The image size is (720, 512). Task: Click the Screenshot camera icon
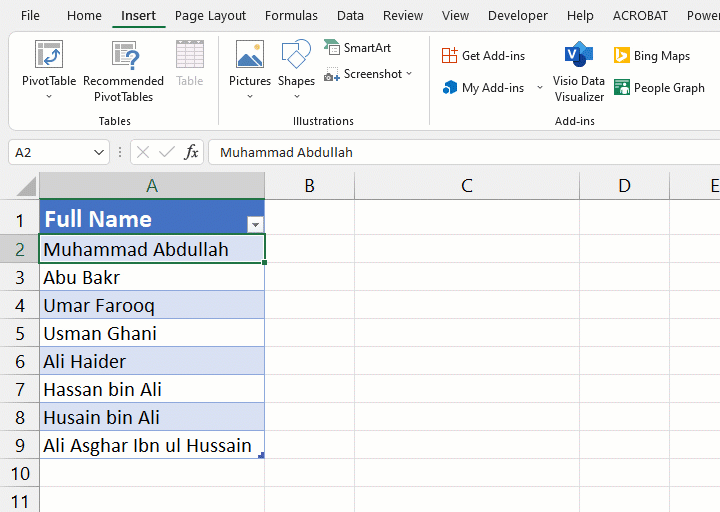(332, 74)
